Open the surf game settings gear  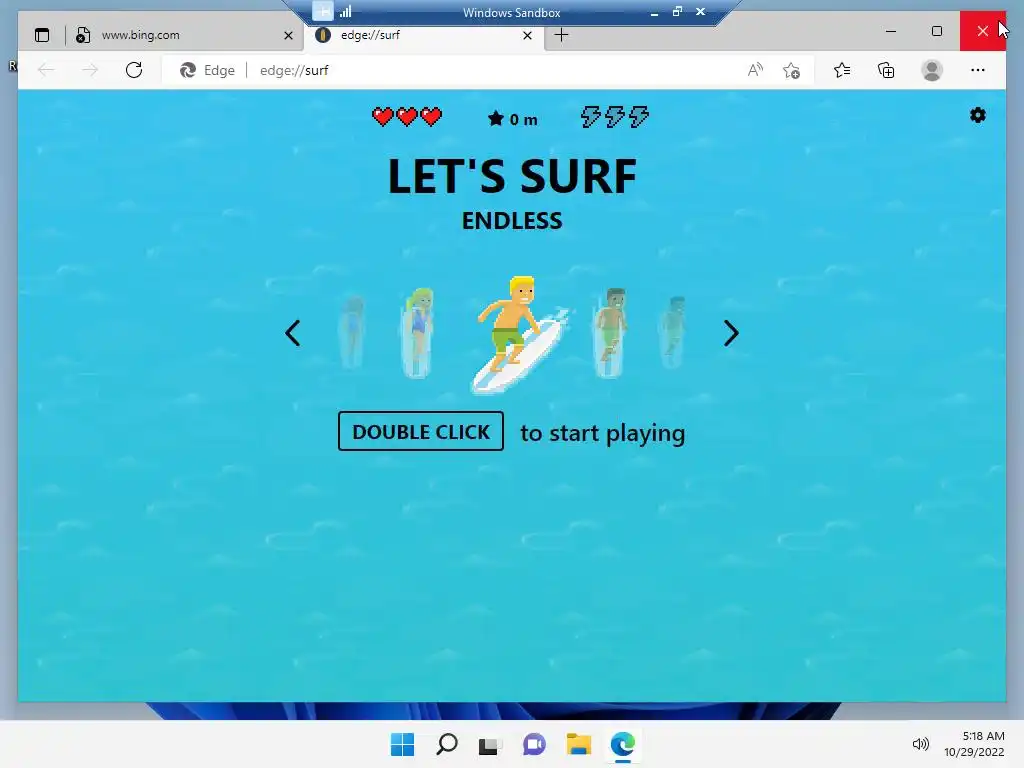[x=978, y=116]
